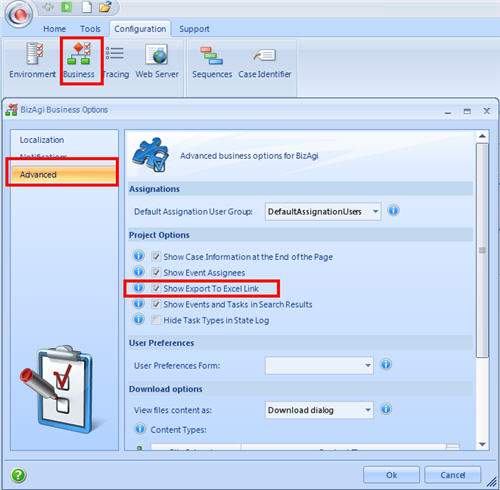Image resolution: width=500 pixels, height=490 pixels.
Task: Click the open folder icon in quick access toolbar
Action: pyautogui.click(x=105, y=7)
